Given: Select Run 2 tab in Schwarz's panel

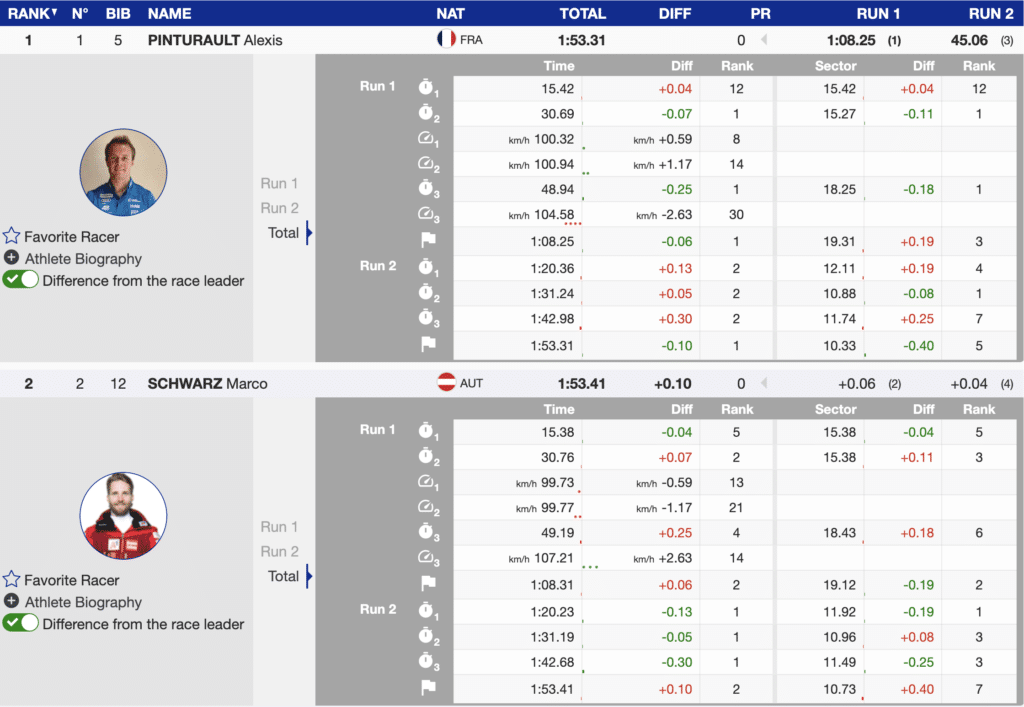Looking at the screenshot, I should (x=279, y=552).
